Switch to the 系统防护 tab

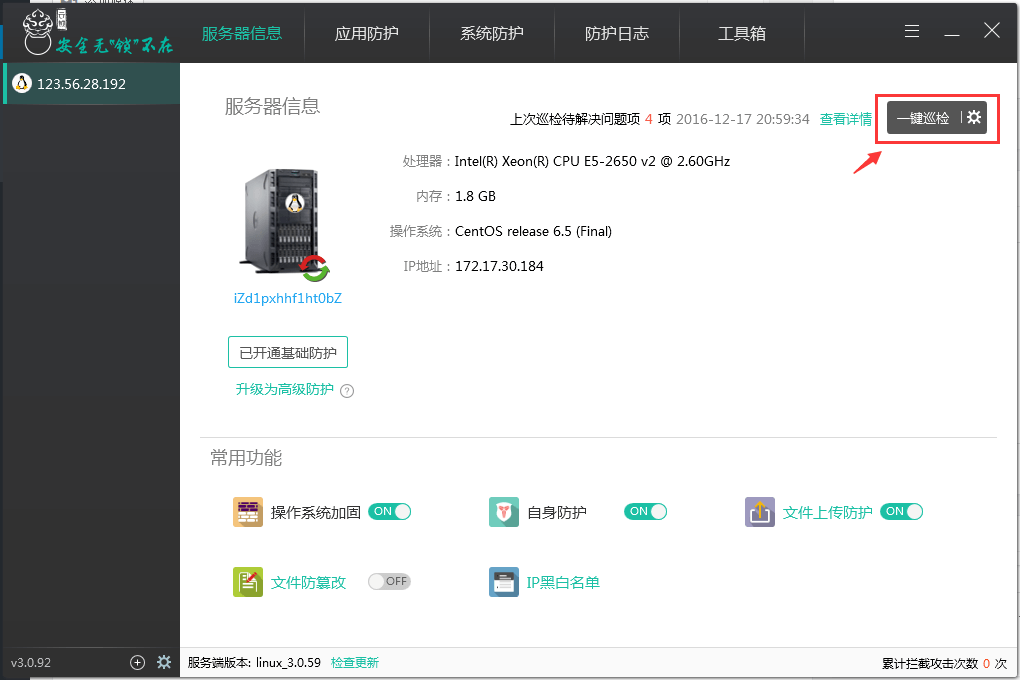(491, 31)
